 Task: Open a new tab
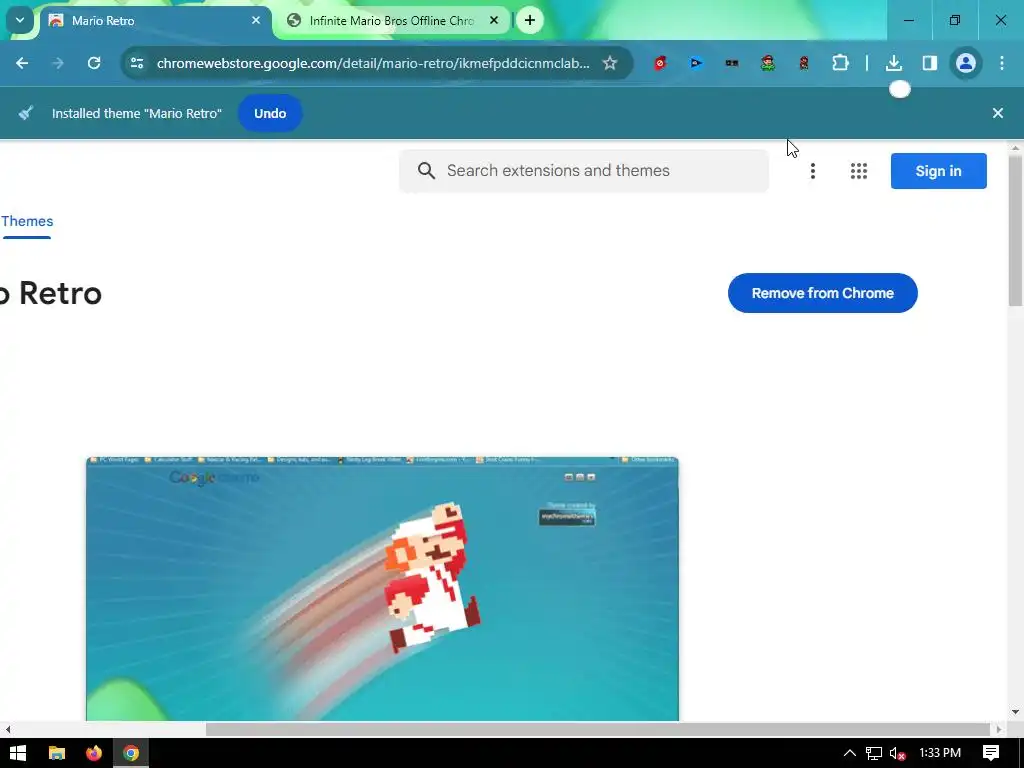tap(530, 20)
